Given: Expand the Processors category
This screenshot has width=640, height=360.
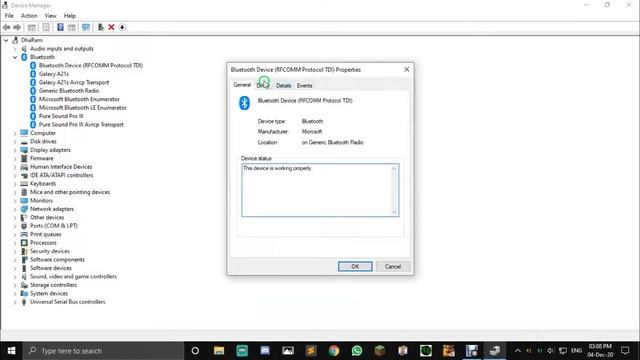Looking at the screenshot, I should tap(15, 243).
